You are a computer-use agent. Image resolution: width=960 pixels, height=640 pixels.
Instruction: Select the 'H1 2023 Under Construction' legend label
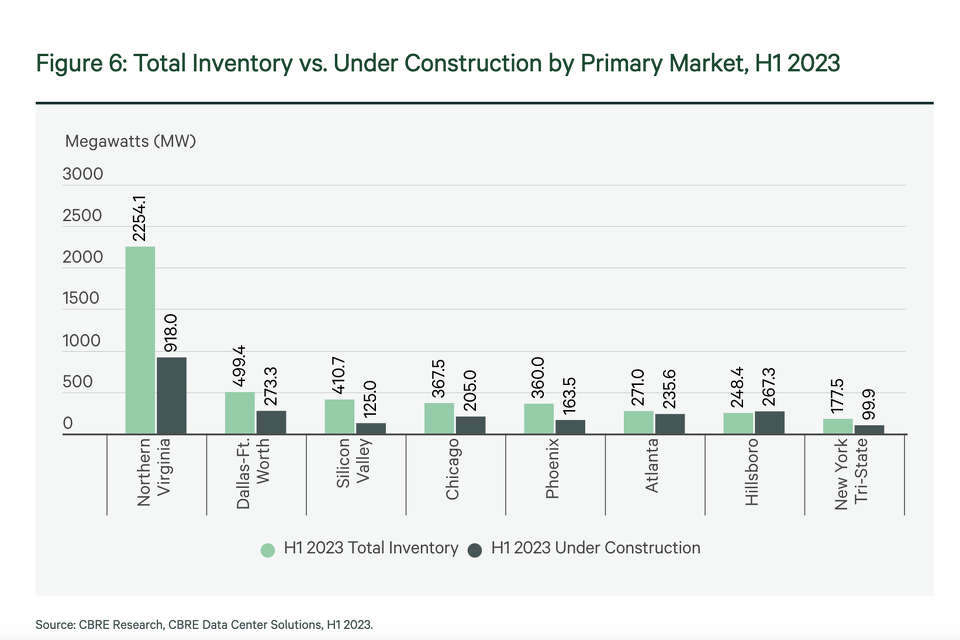tap(595, 548)
